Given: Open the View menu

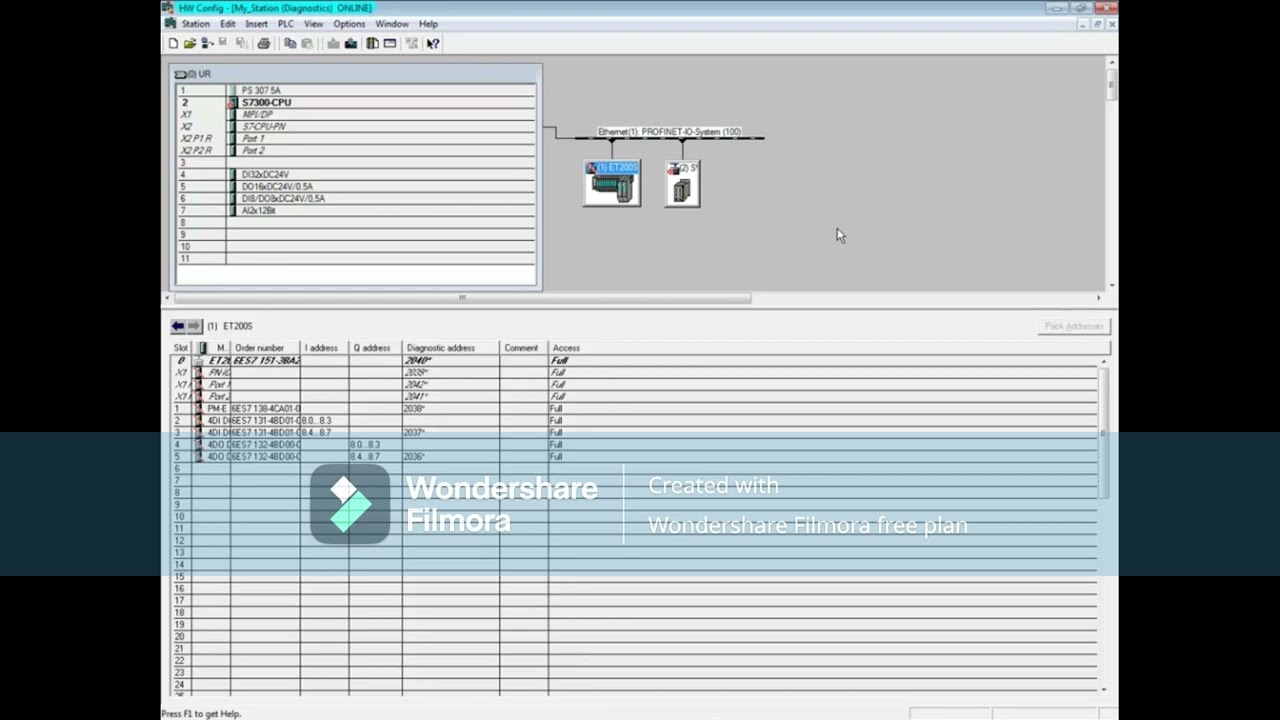Looking at the screenshot, I should tap(314, 24).
